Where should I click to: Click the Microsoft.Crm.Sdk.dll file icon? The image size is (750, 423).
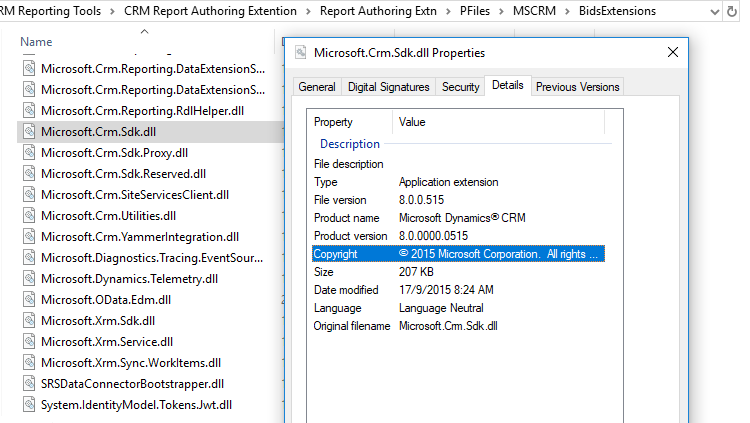pos(29,132)
